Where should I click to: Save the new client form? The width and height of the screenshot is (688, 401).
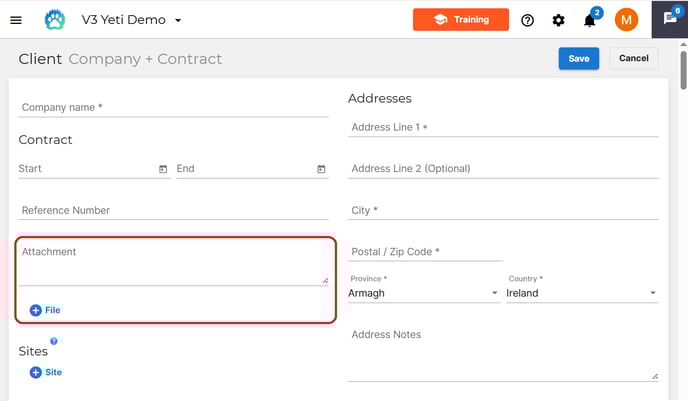(579, 58)
